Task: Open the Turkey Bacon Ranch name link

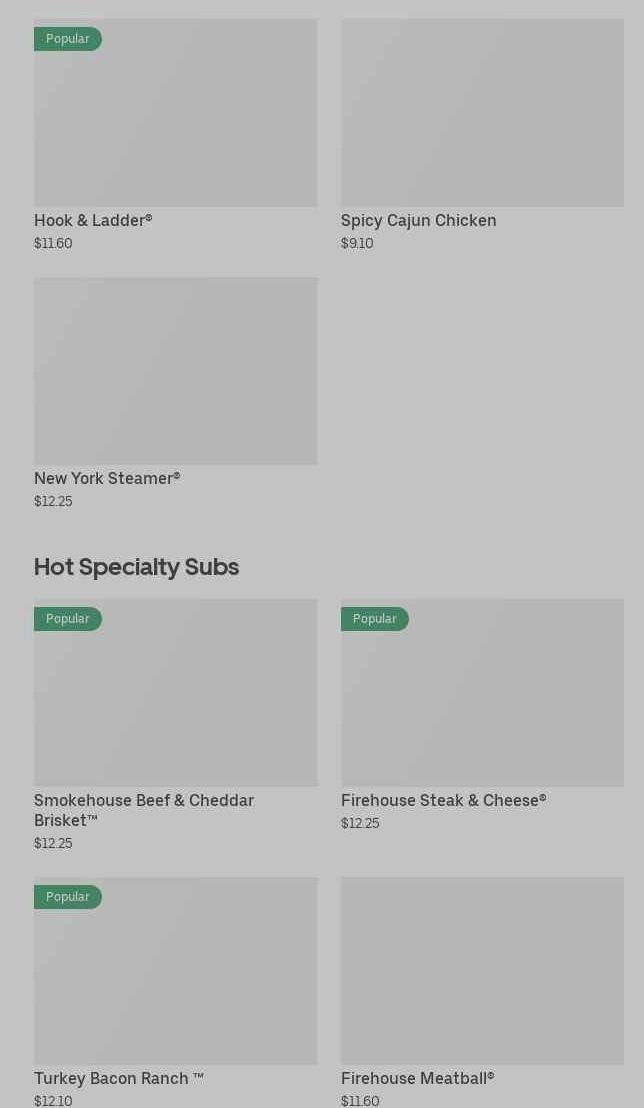Action: (118, 1078)
